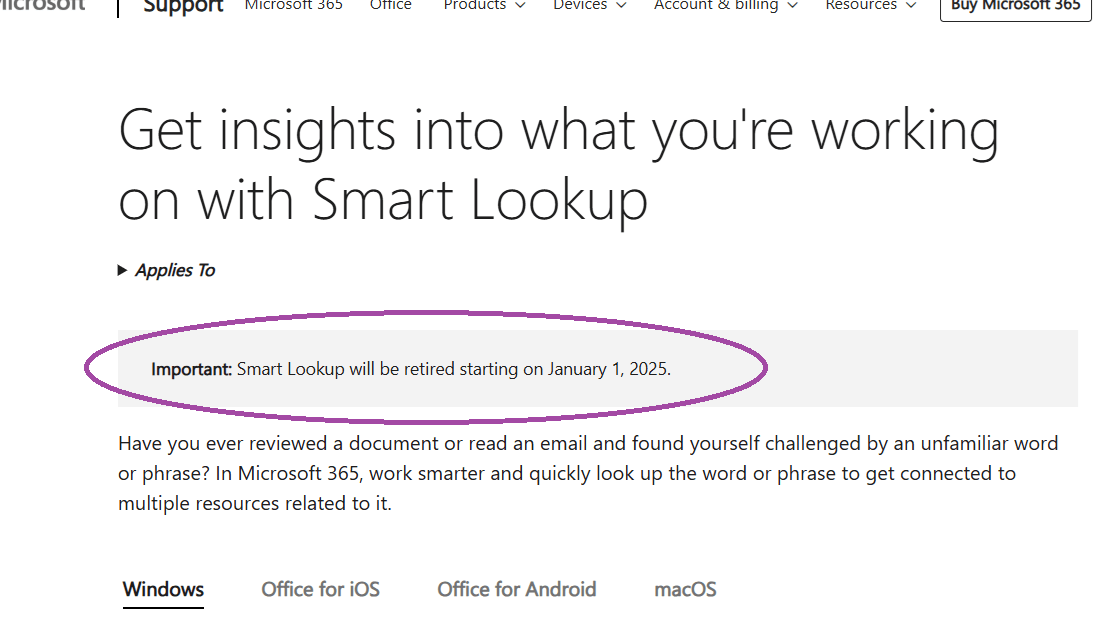Viewport: 1098px width, 620px height.
Task: Open the Devices dropdown menu
Action: 590,6
